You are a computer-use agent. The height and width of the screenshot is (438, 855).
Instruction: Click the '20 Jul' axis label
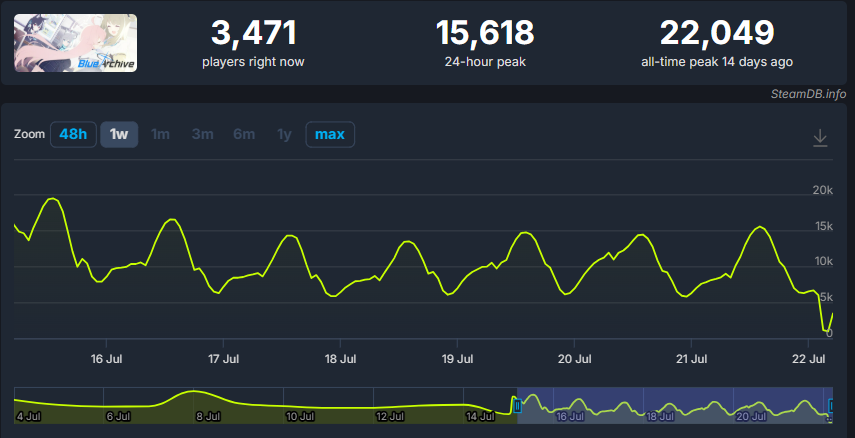[x=574, y=359]
